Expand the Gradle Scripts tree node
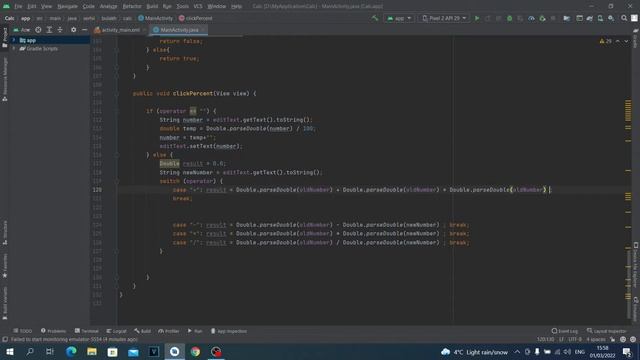Viewport: 640px width, 360px height. coord(14,49)
